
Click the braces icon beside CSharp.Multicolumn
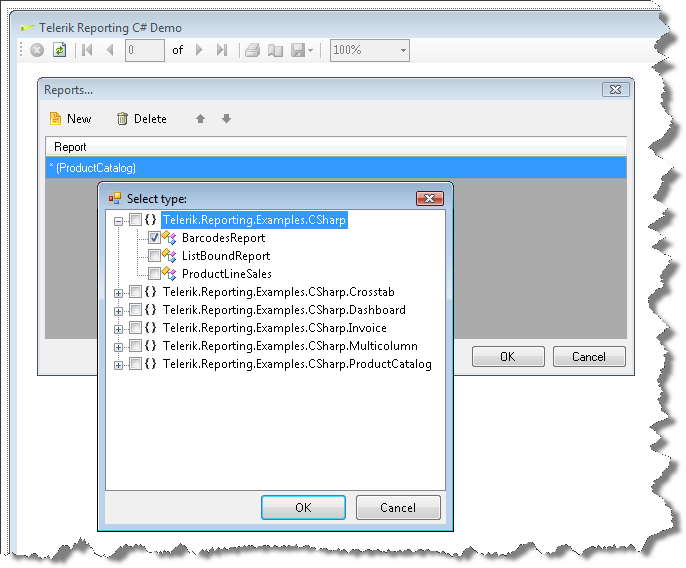[x=150, y=345]
